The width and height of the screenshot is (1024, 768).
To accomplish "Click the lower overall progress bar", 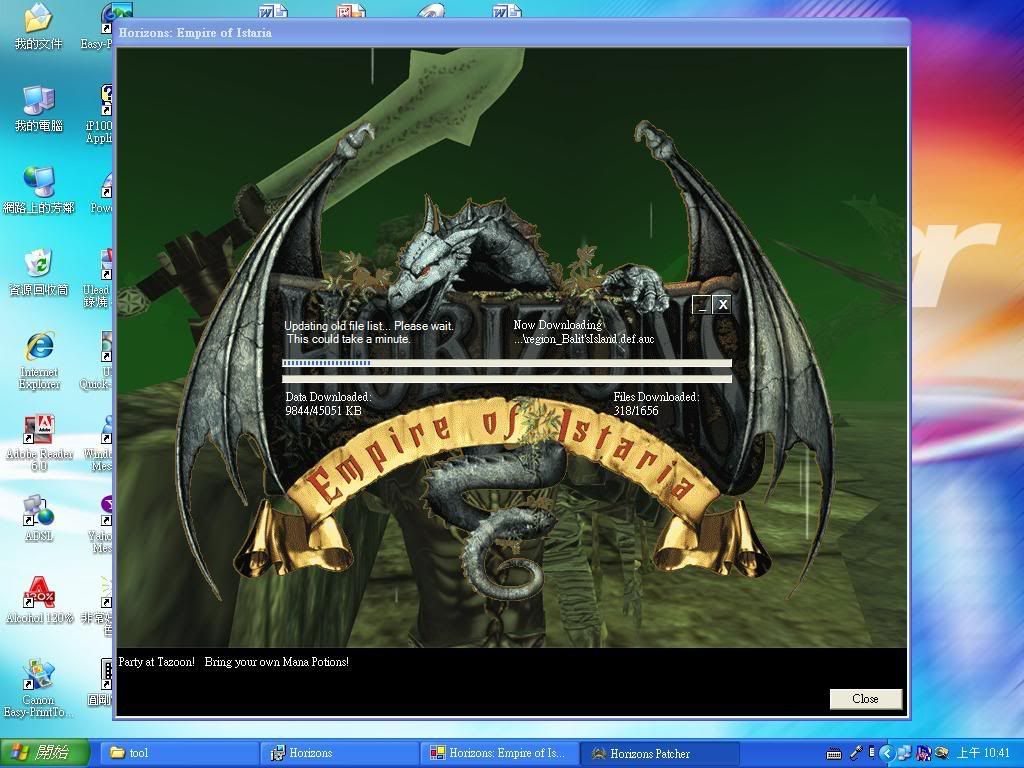I will coord(507,379).
